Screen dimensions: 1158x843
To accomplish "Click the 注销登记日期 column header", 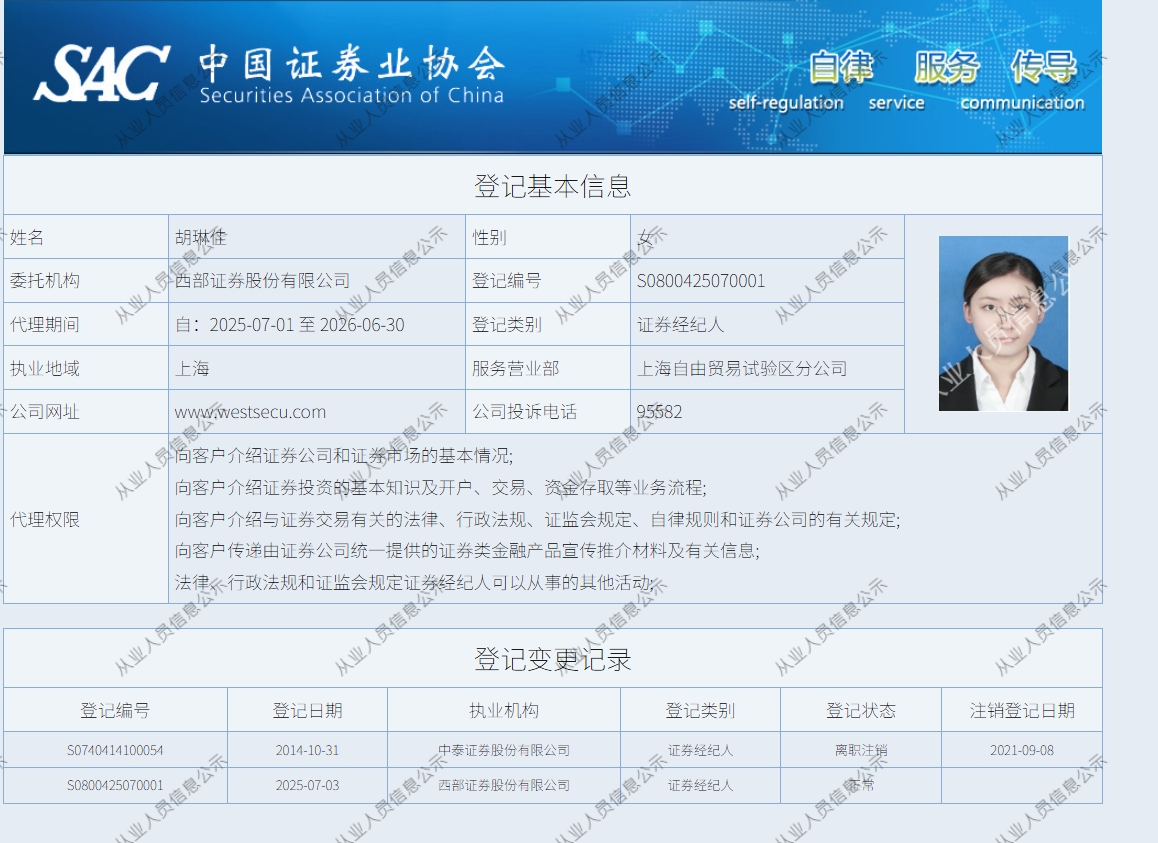I will pos(1022,711).
